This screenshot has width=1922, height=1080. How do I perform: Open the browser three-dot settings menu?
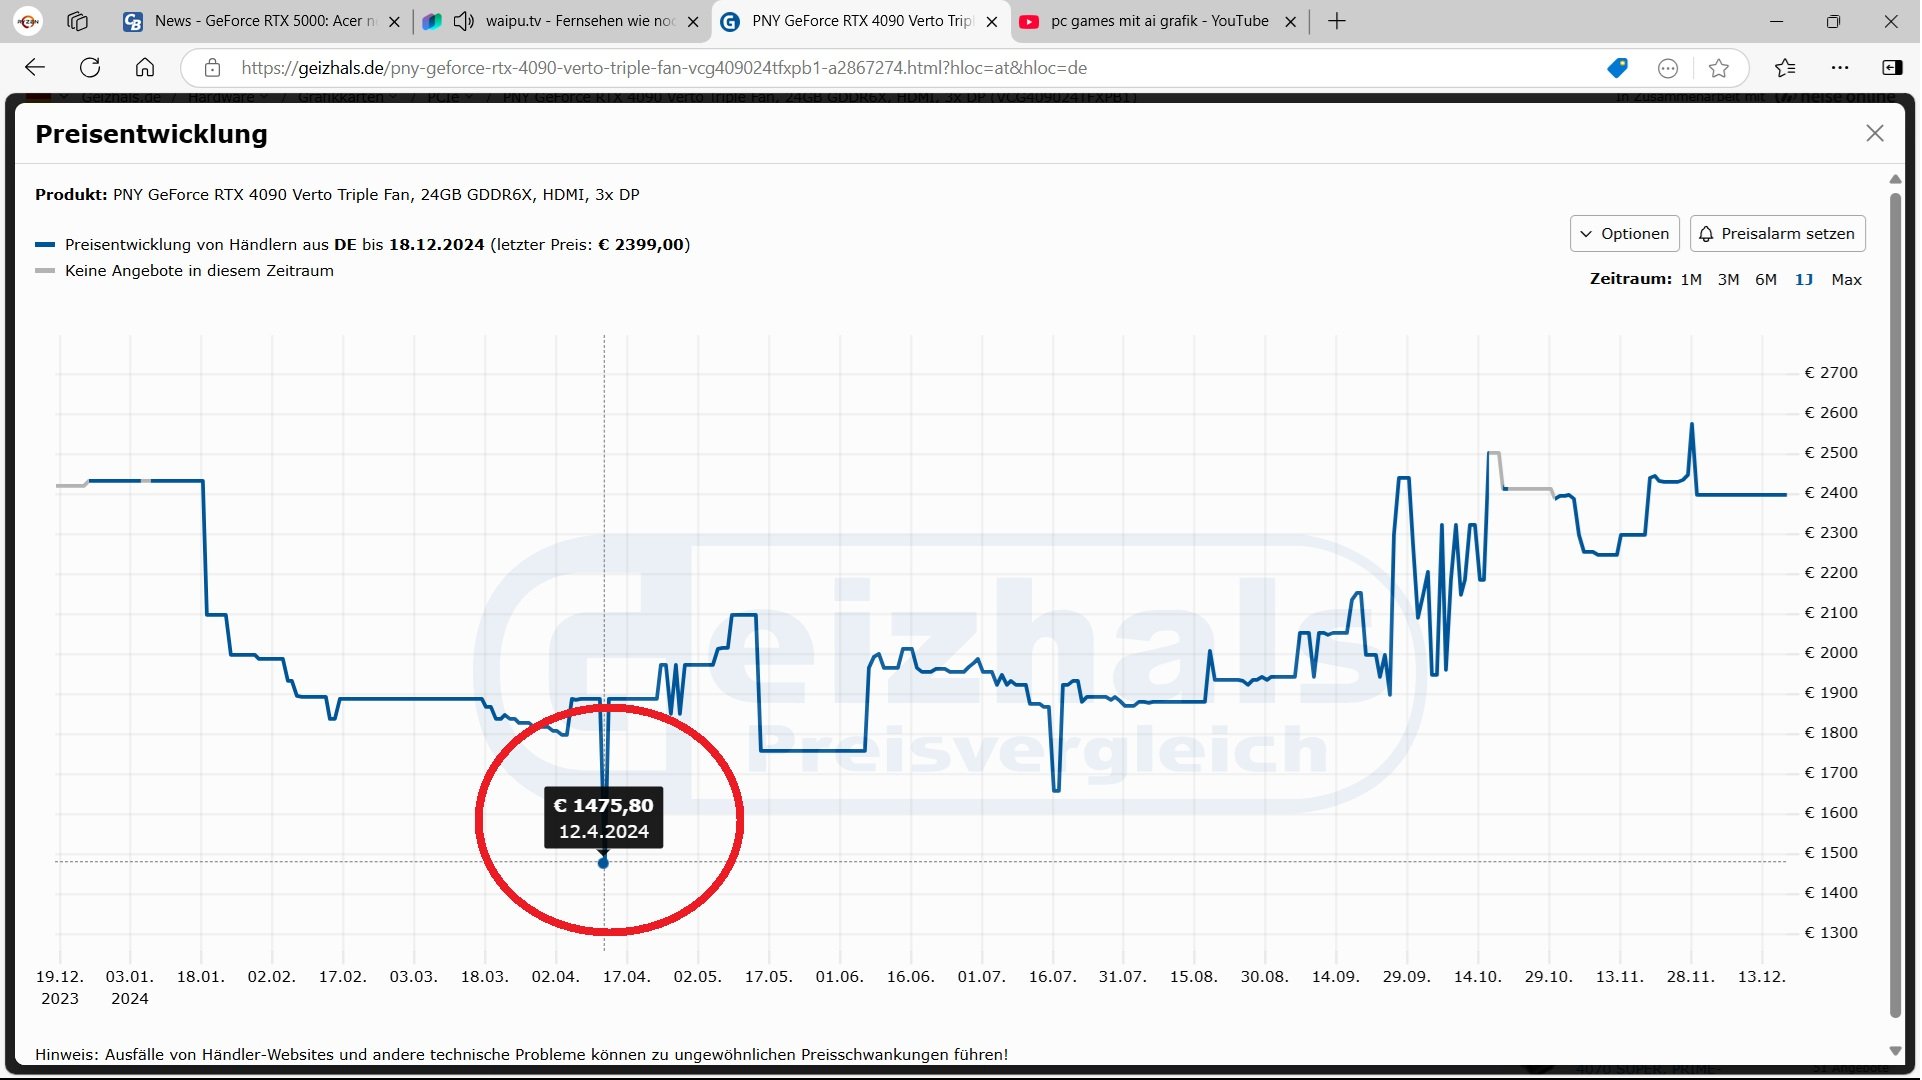[x=1840, y=68]
